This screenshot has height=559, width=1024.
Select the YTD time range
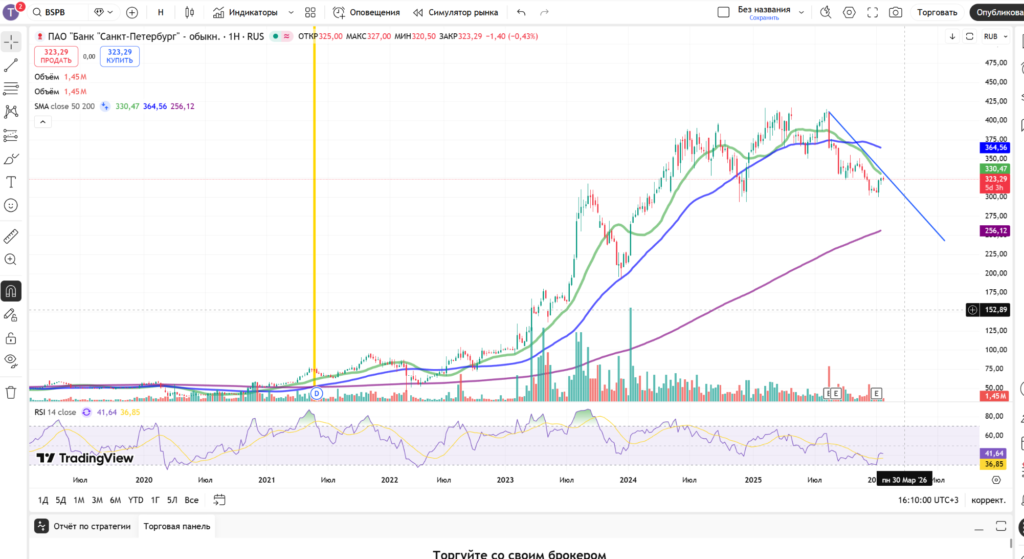coord(135,500)
